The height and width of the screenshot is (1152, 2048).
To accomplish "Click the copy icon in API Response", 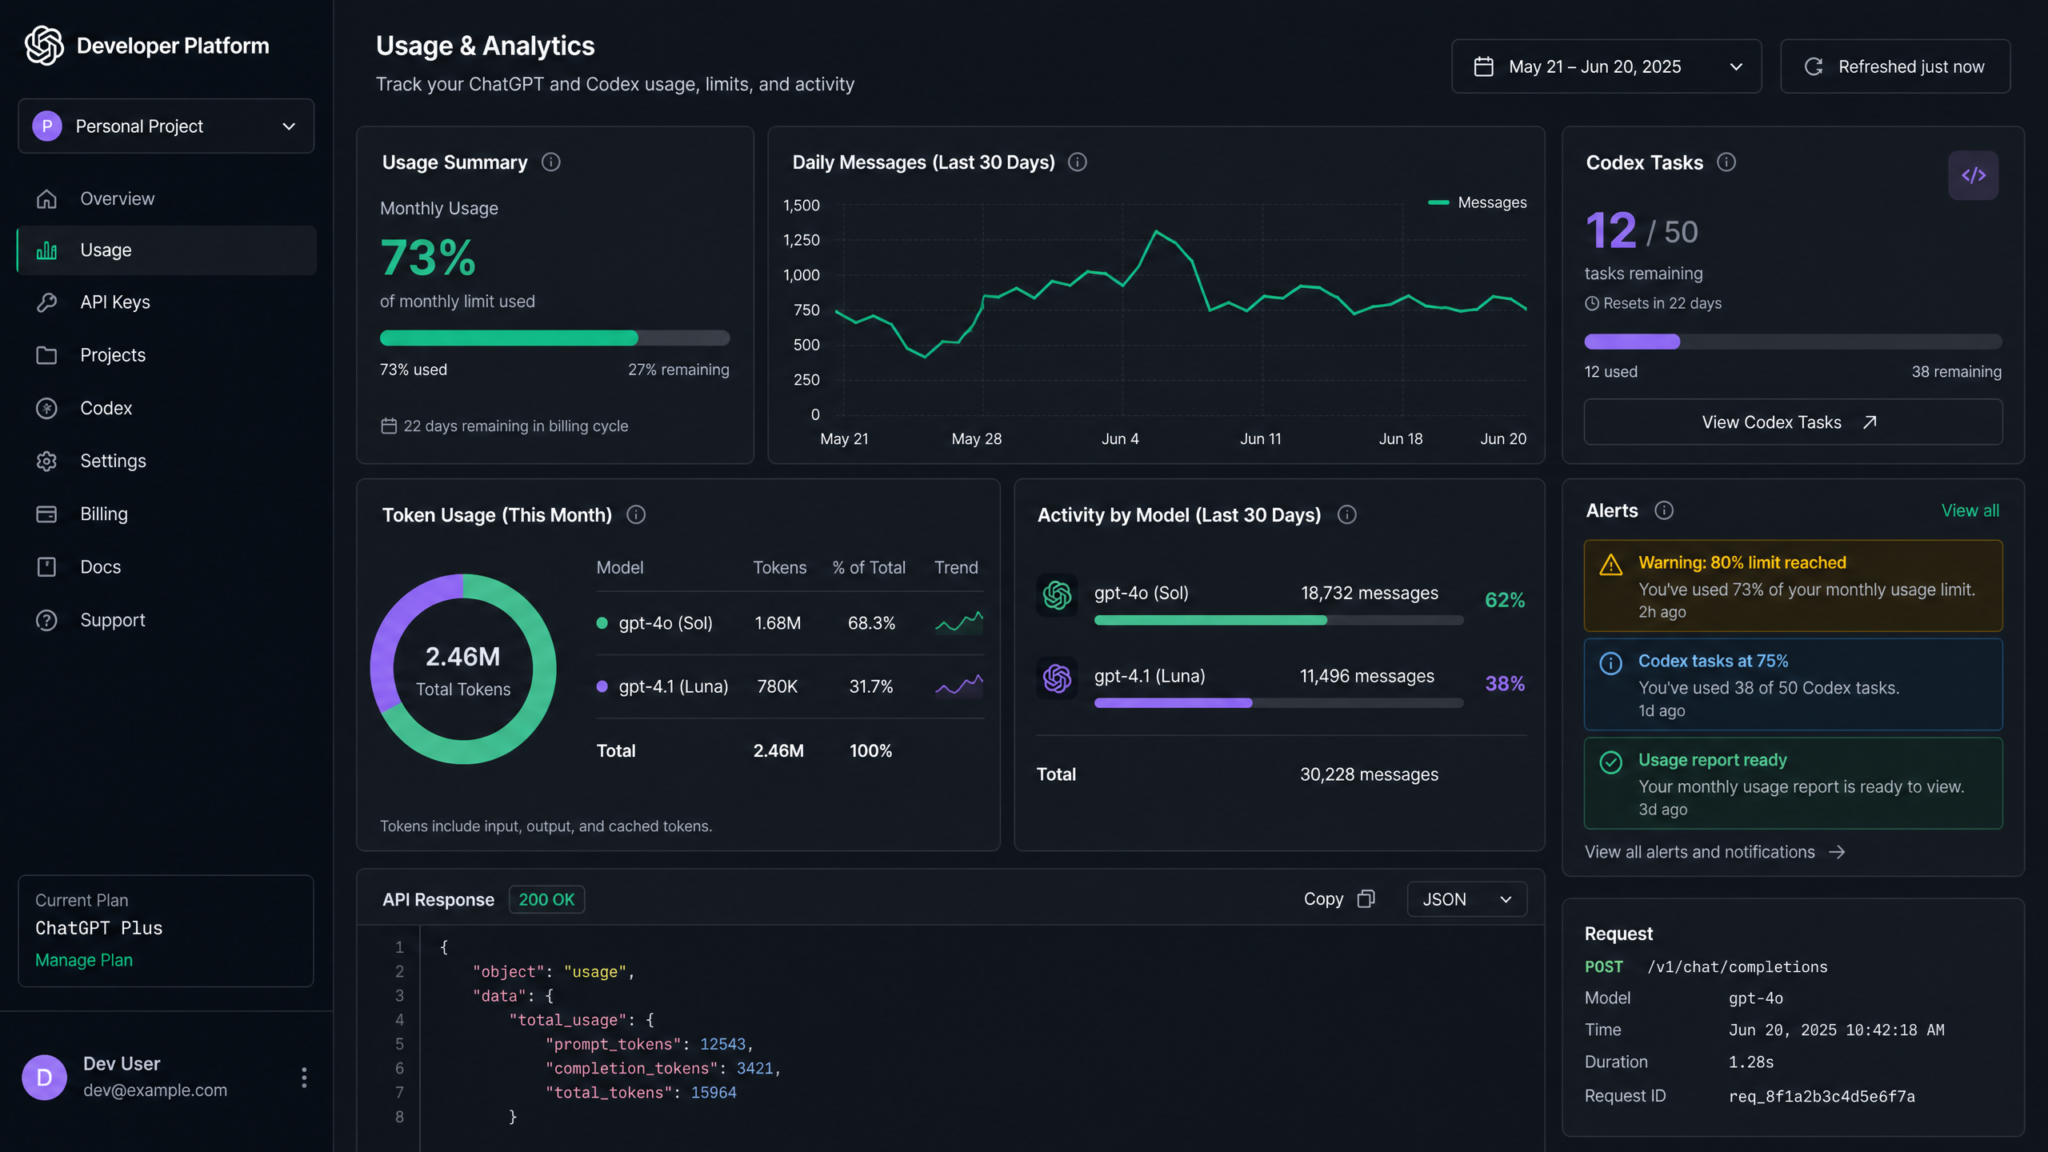I will tap(1366, 899).
